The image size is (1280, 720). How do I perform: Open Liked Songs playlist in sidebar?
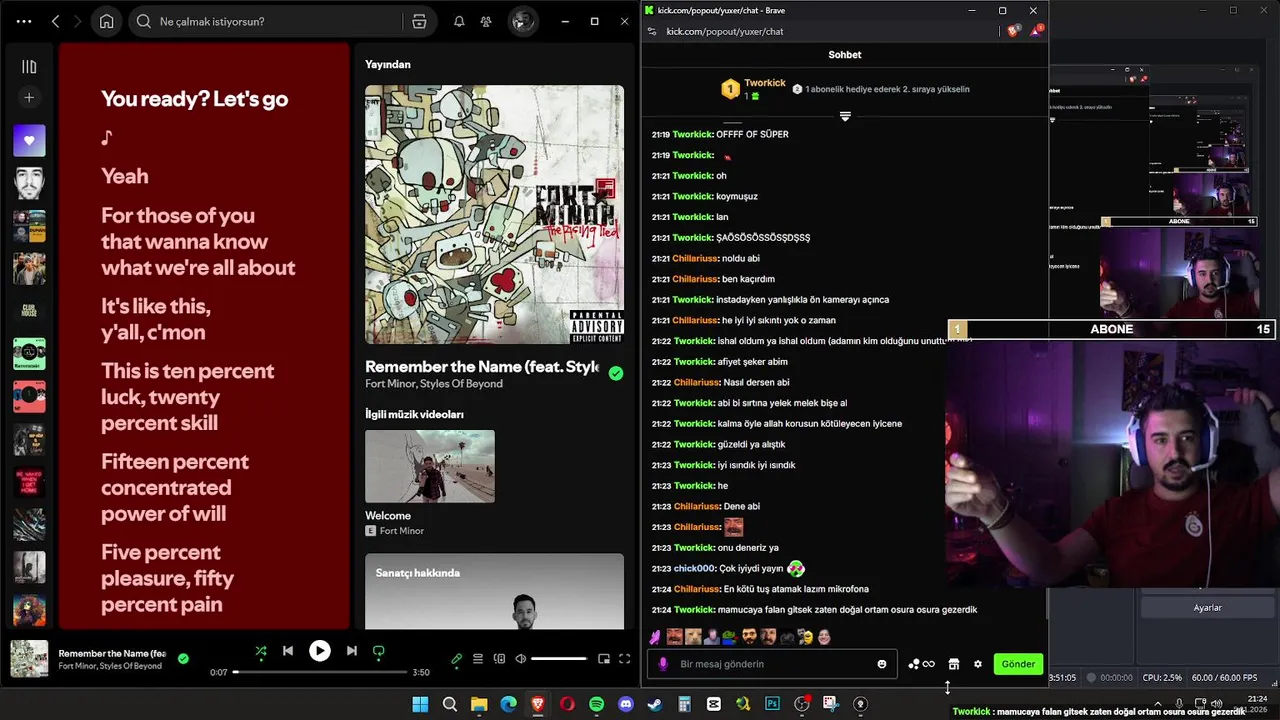point(29,141)
